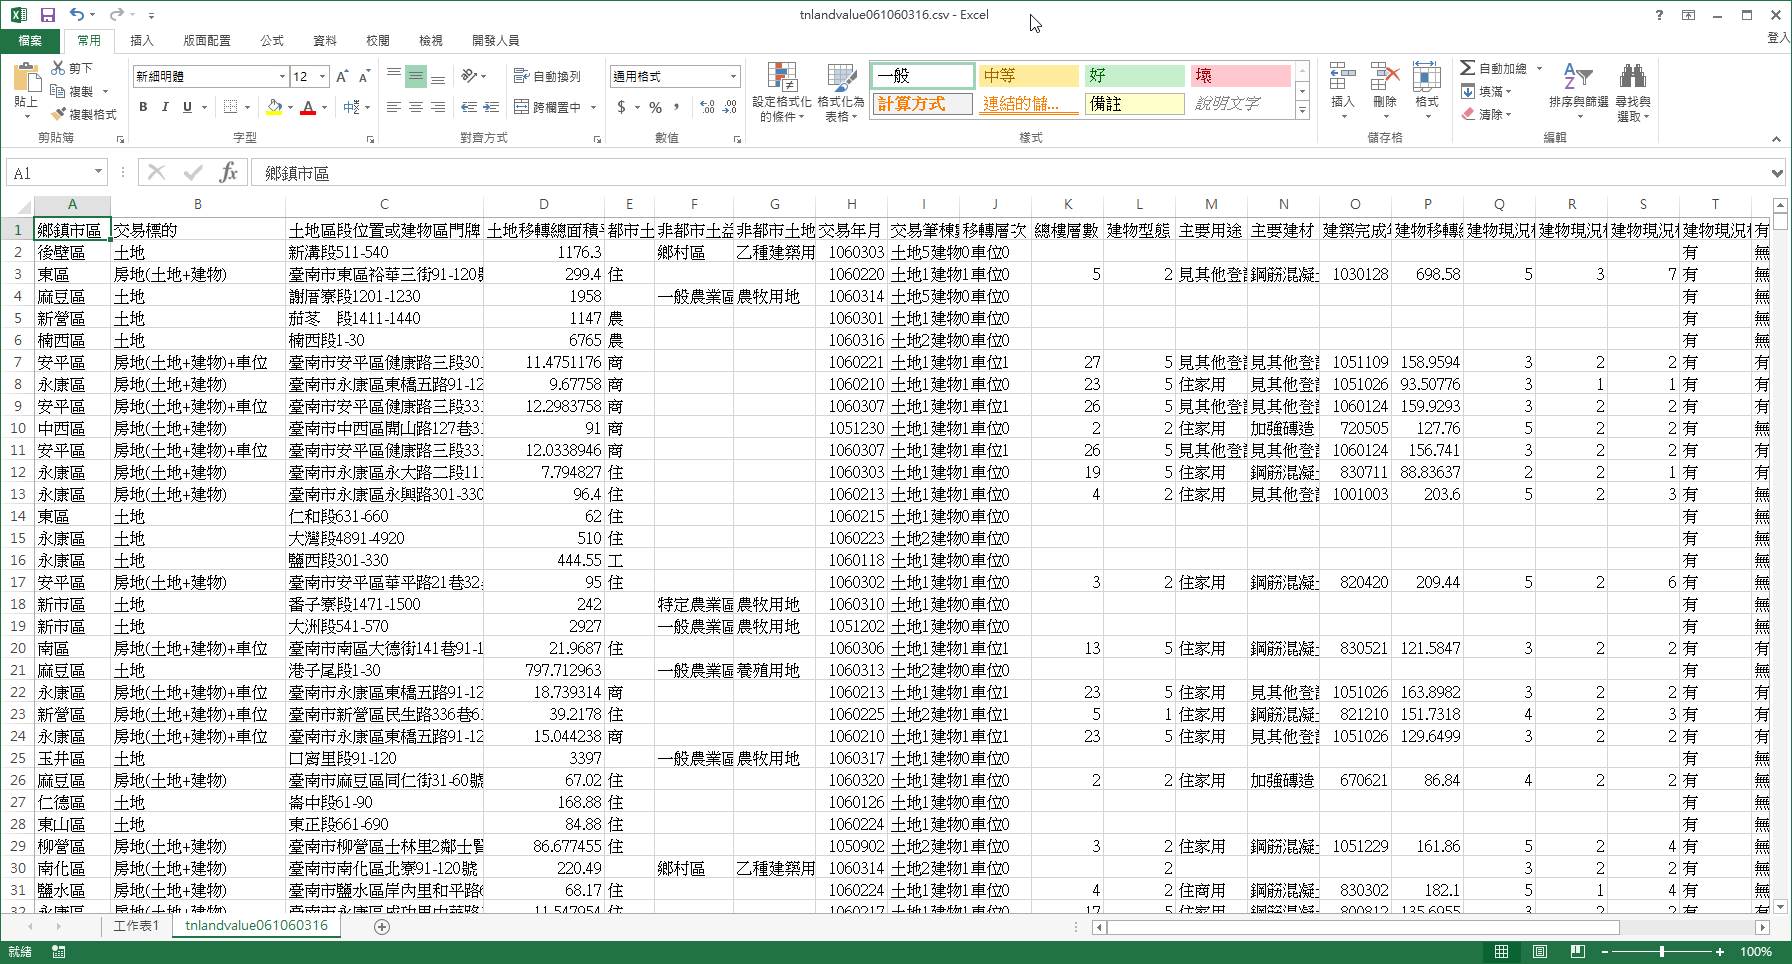The height and width of the screenshot is (964, 1792).
Task: Click the Merge and Center (跨欄置中) icon
Action: [521, 107]
